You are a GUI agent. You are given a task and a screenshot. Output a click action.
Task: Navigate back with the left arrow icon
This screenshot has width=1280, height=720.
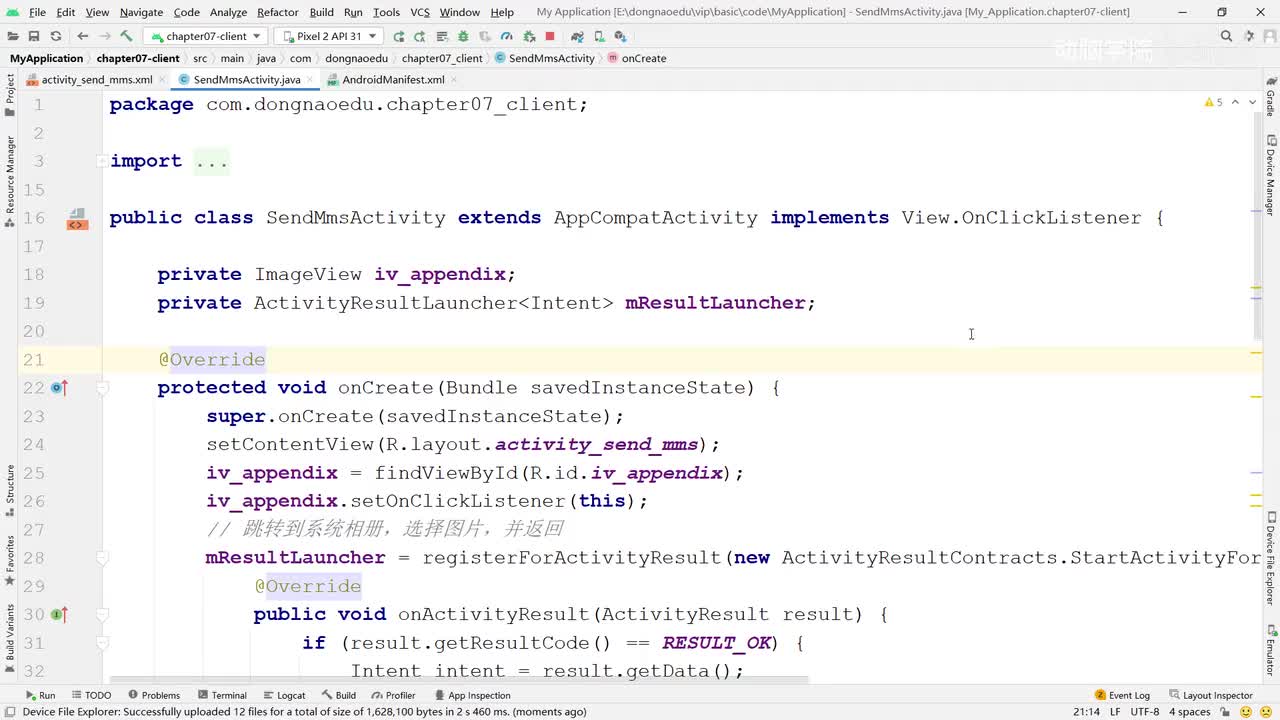pos(83,36)
